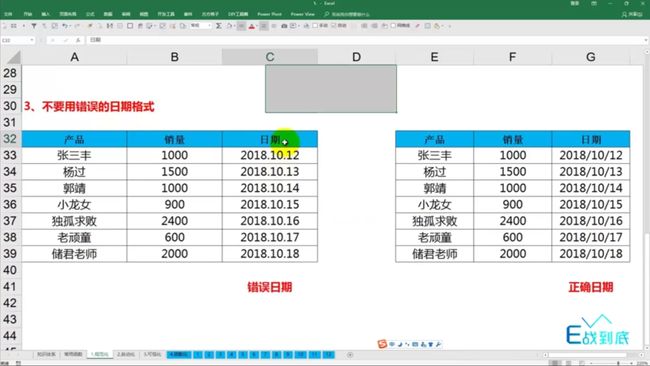This screenshot has width=650, height=366.
Task: Click cell with date 2018/10/12
Action: point(591,155)
